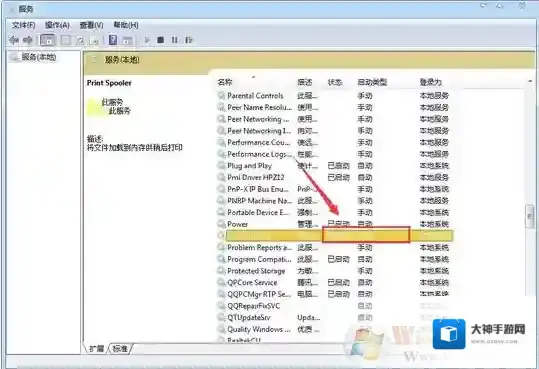Viewport: 539px width, 369px height.
Task: Click the Stop Service square icon
Action: 160,40
